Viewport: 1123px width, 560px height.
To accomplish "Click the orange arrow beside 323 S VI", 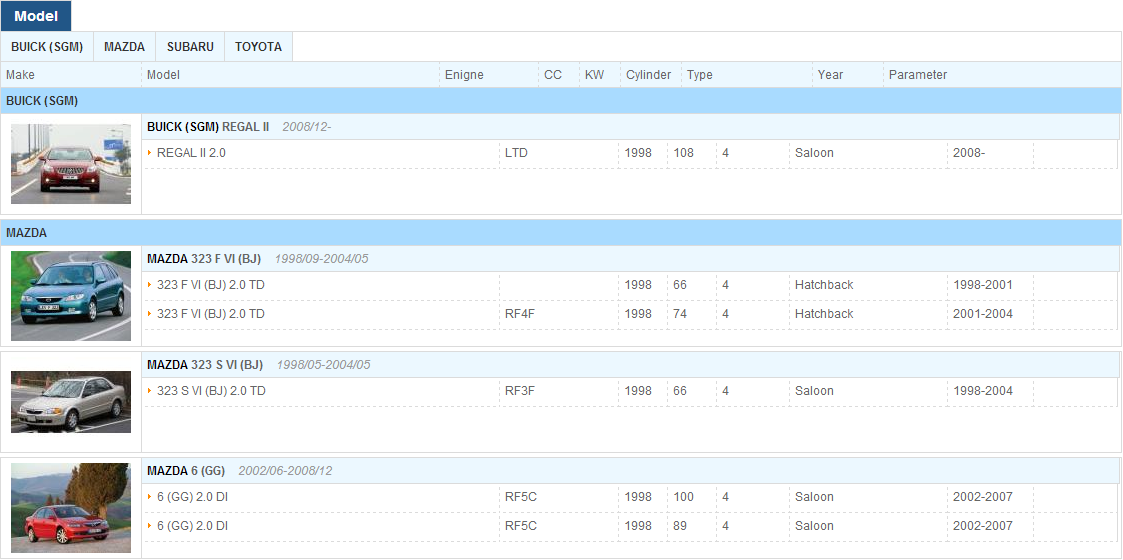I will [x=150, y=391].
